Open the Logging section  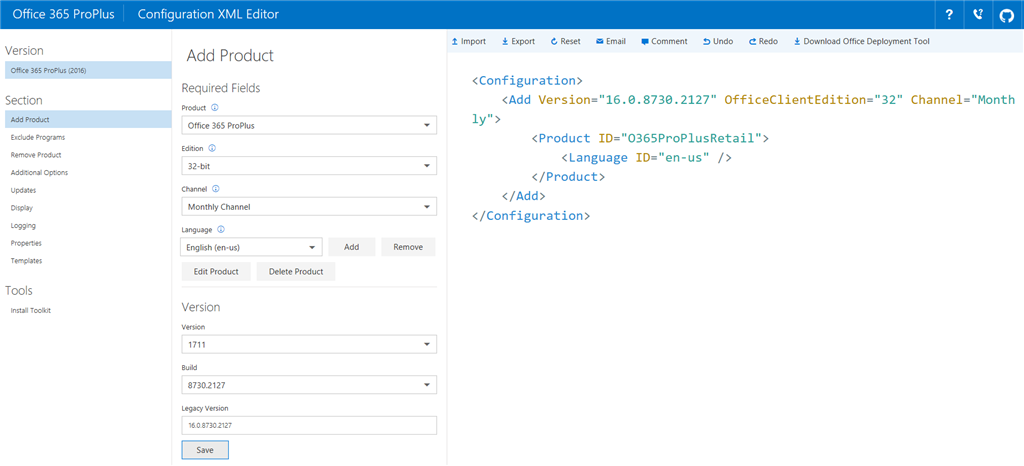tap(24, 225)
